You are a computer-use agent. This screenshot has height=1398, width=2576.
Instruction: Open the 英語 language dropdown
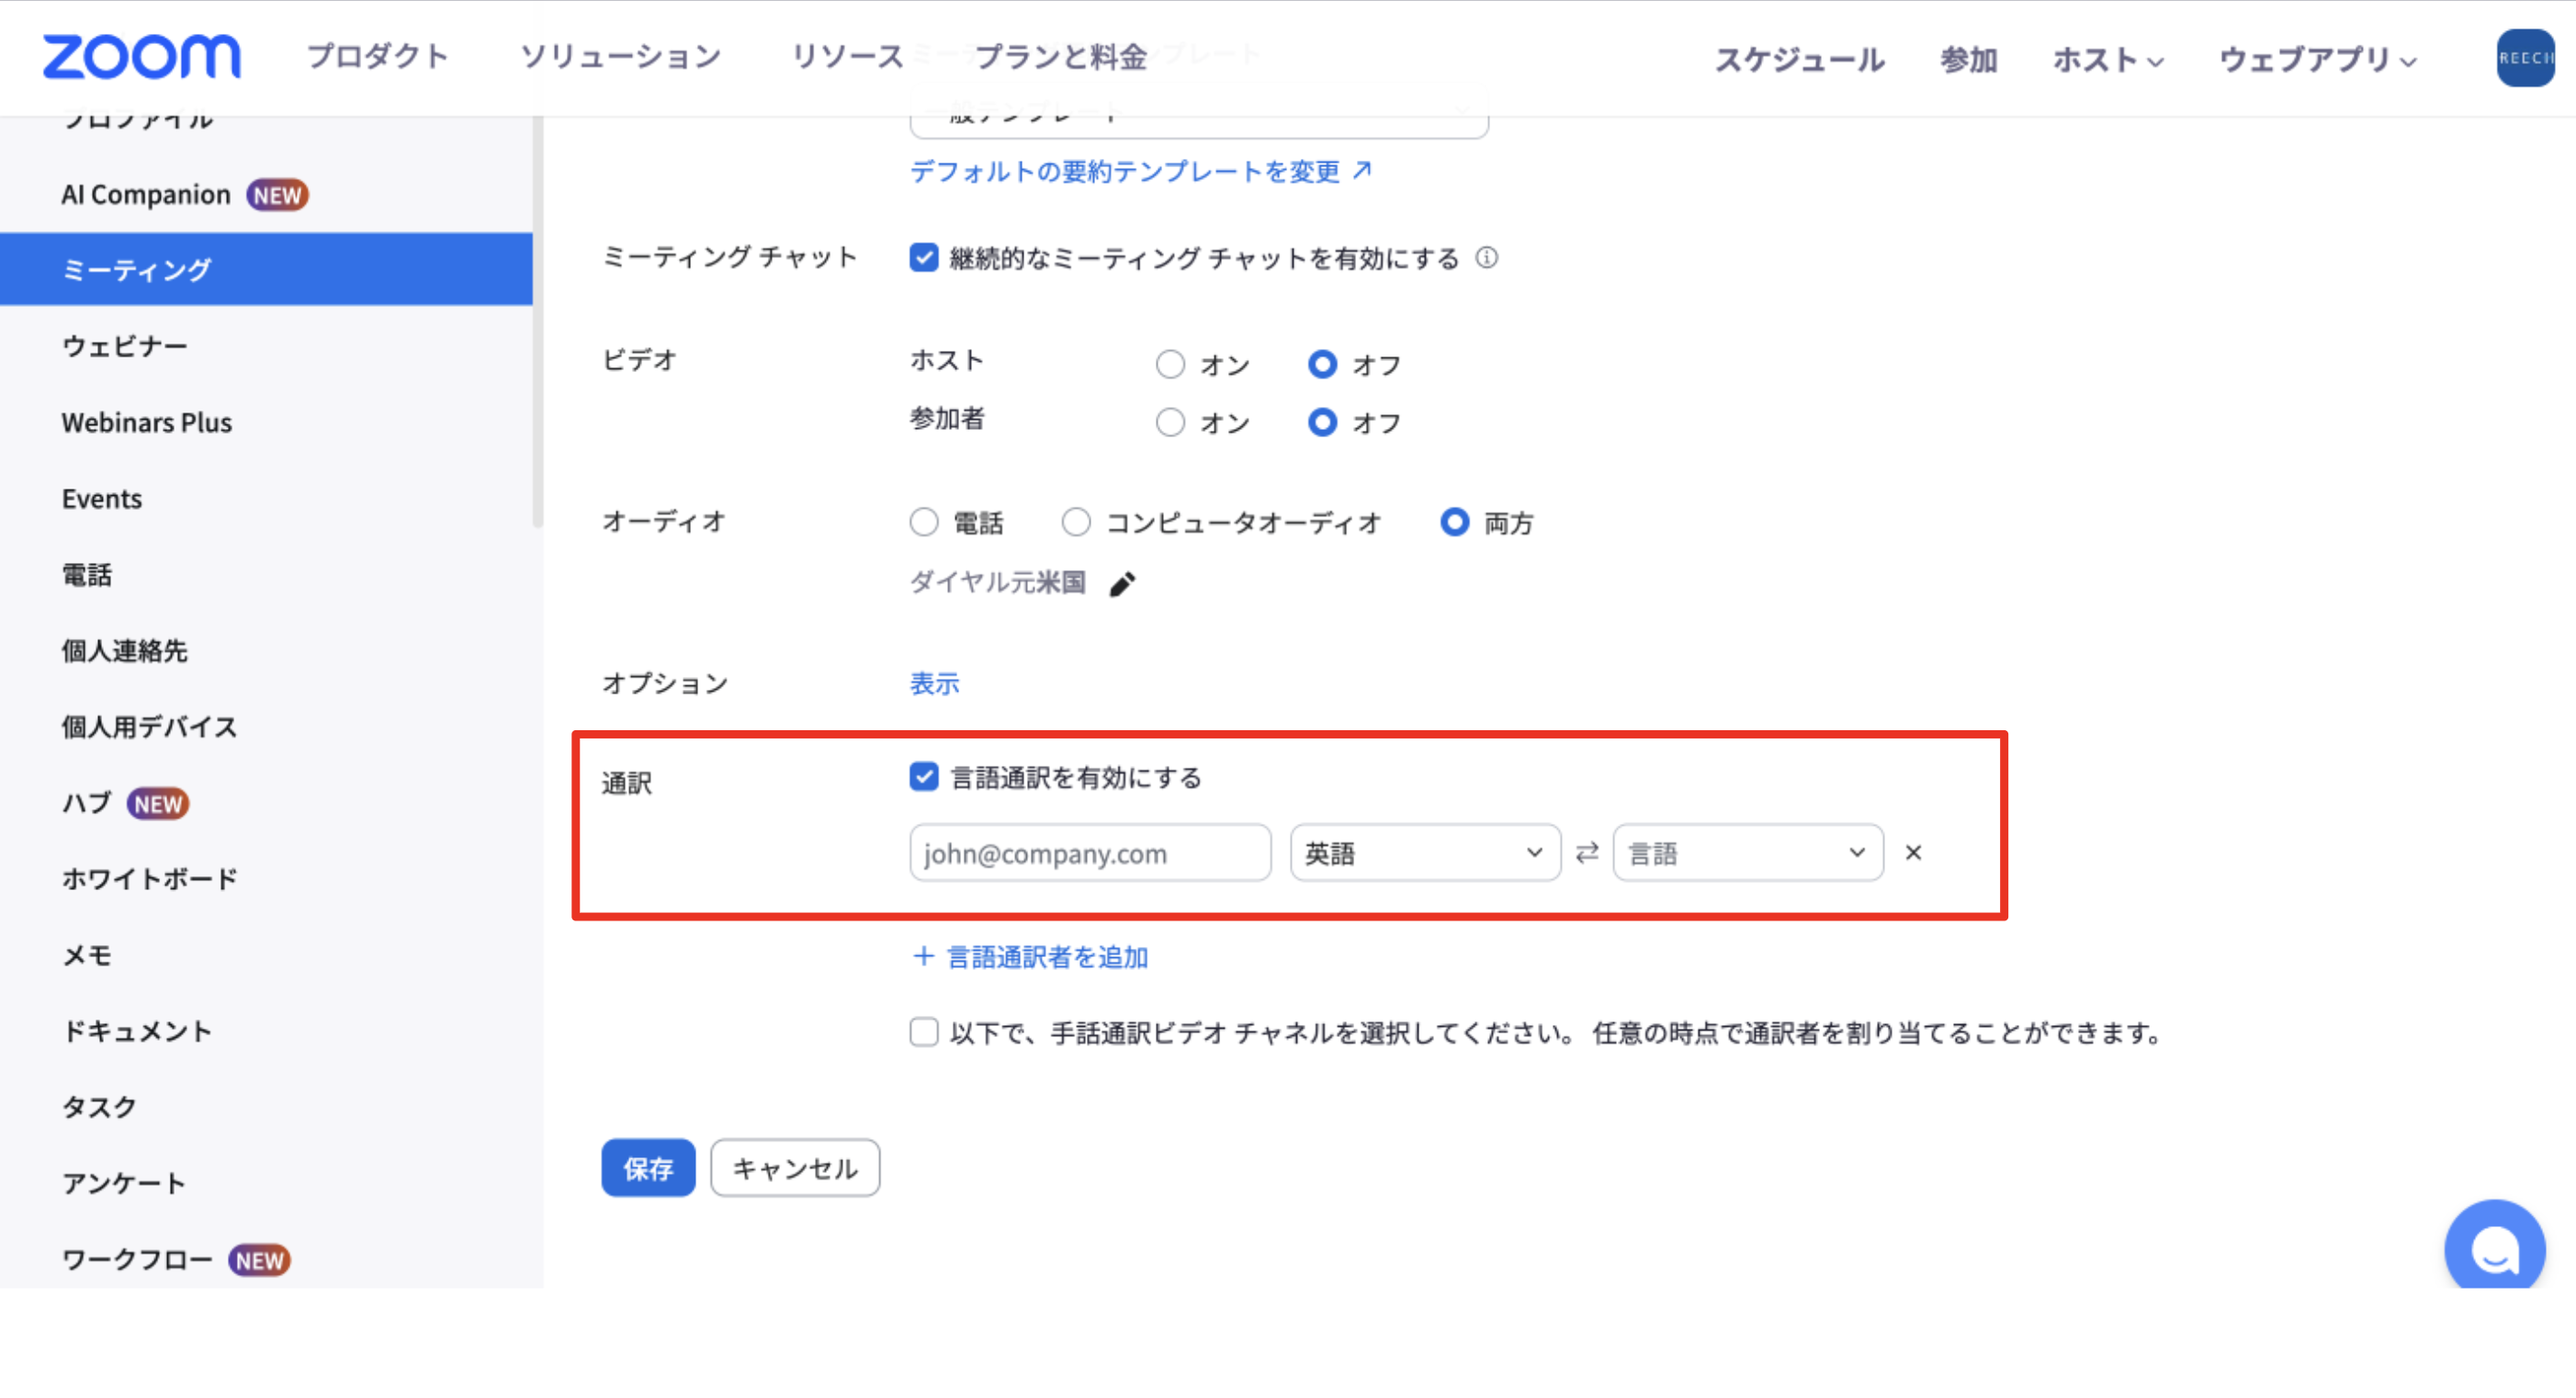[1424, 853]
